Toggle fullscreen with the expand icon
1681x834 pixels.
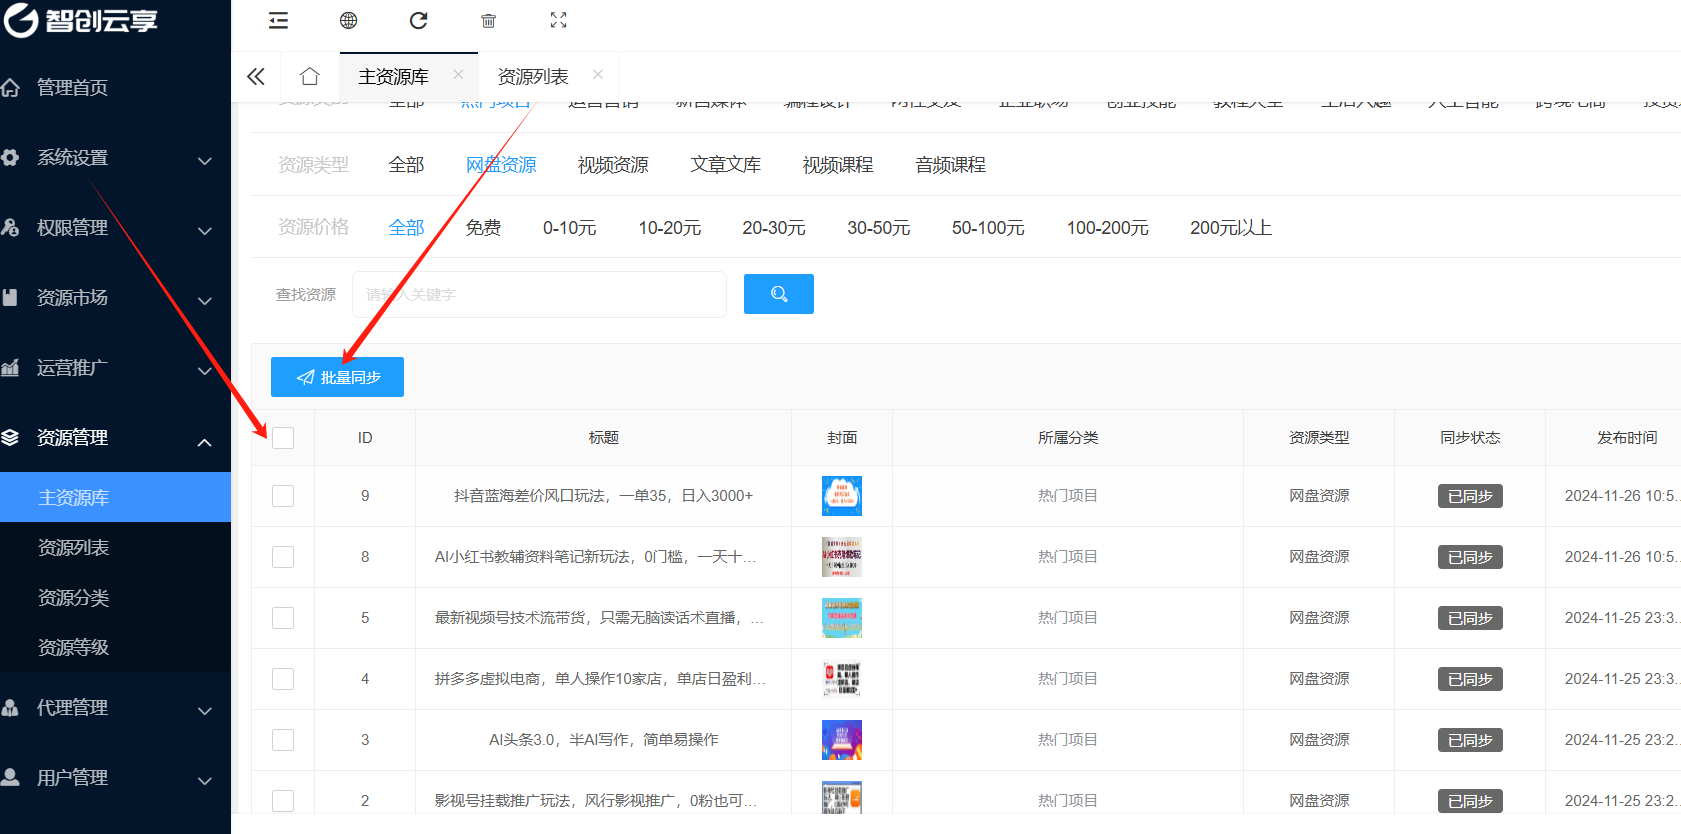pos(559,20)
